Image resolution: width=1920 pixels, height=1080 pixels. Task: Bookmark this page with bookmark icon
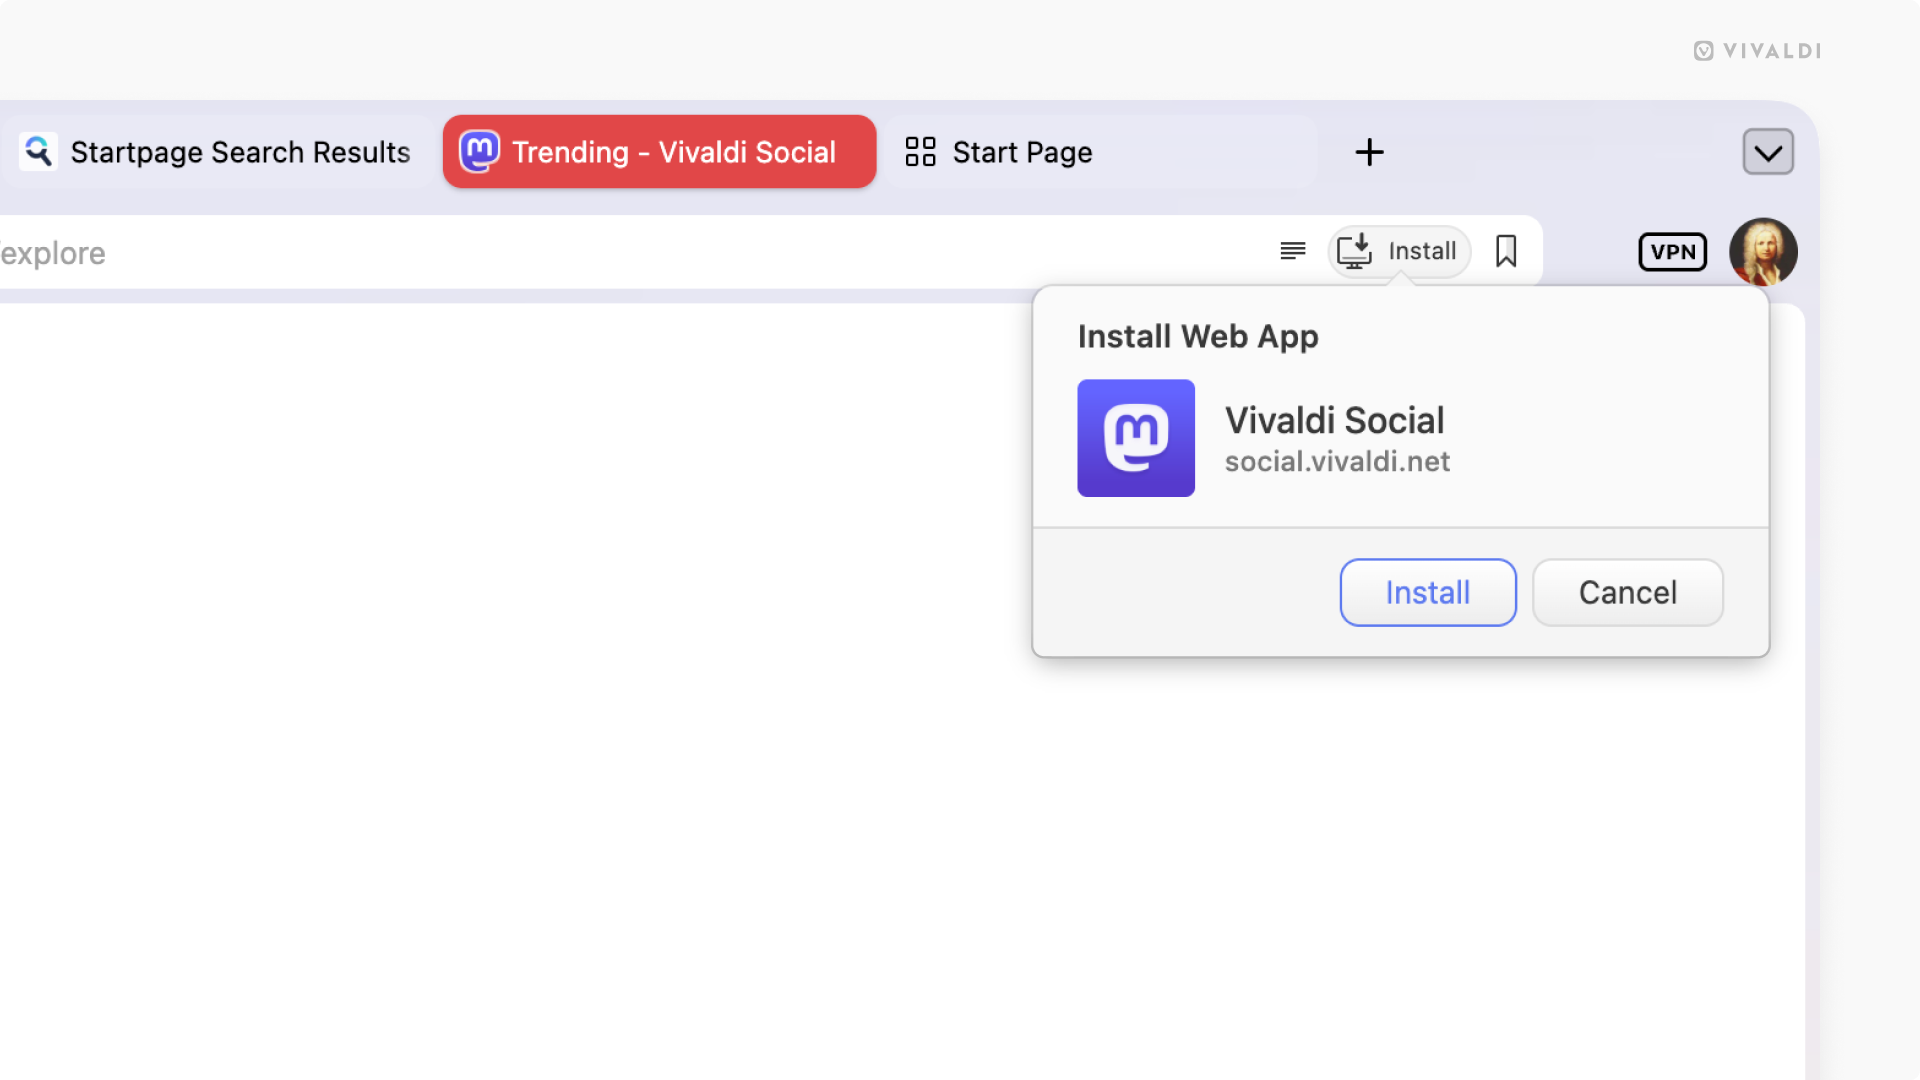point(1506,251)
